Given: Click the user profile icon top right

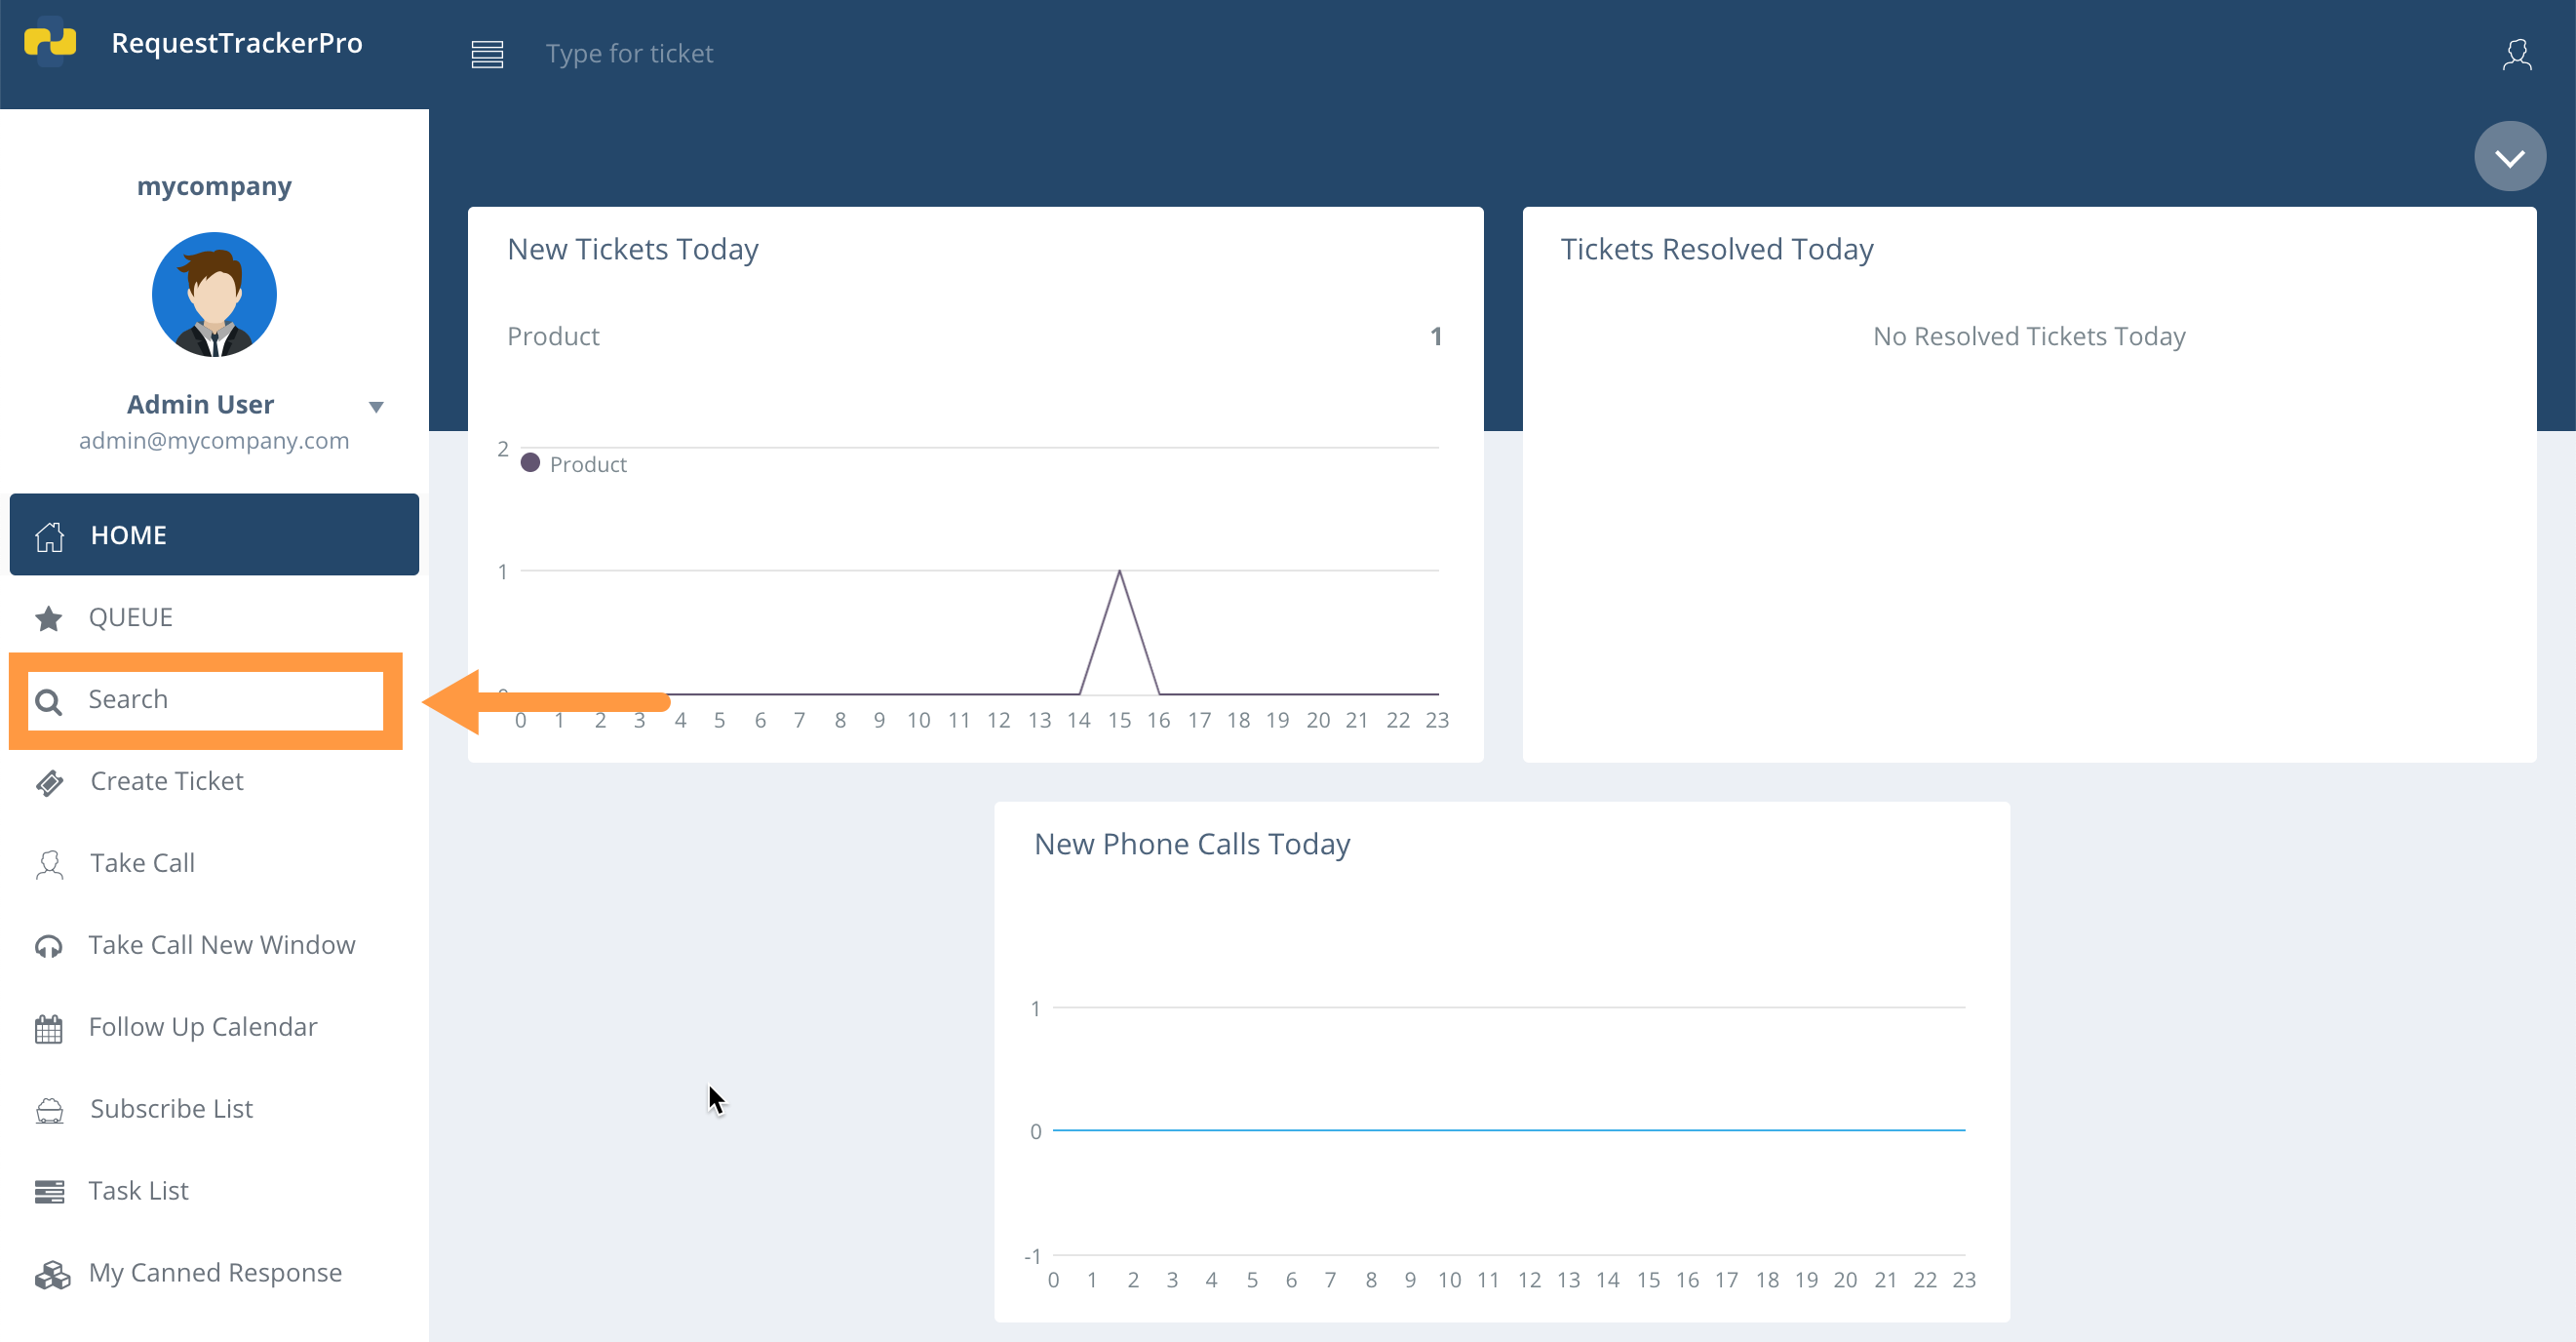Looking at the screenshot, I should pyautogui.click(x=2518, y=55).
